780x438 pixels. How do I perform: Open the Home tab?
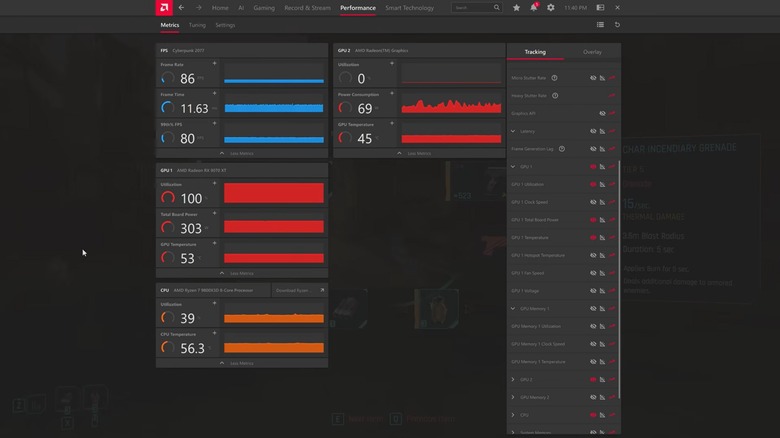pyautogui.click(x=220, y=8)
